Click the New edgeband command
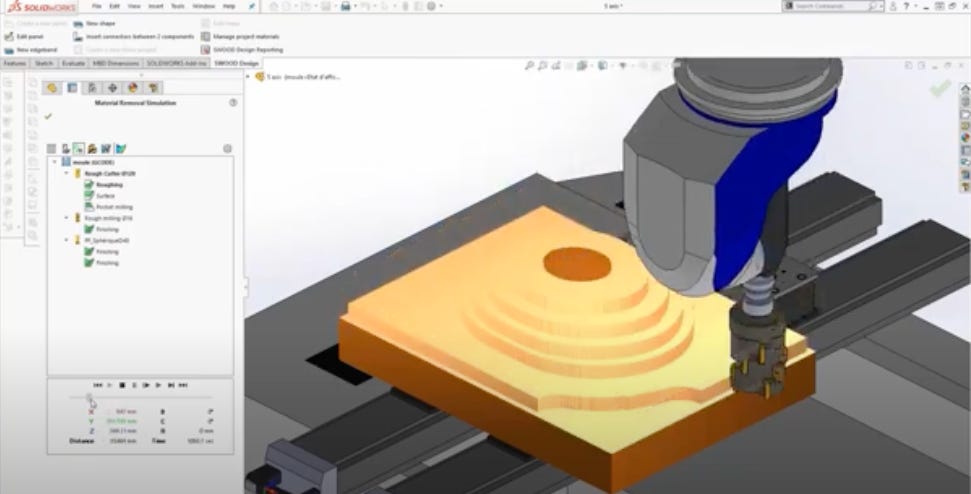 pos(31,50)
